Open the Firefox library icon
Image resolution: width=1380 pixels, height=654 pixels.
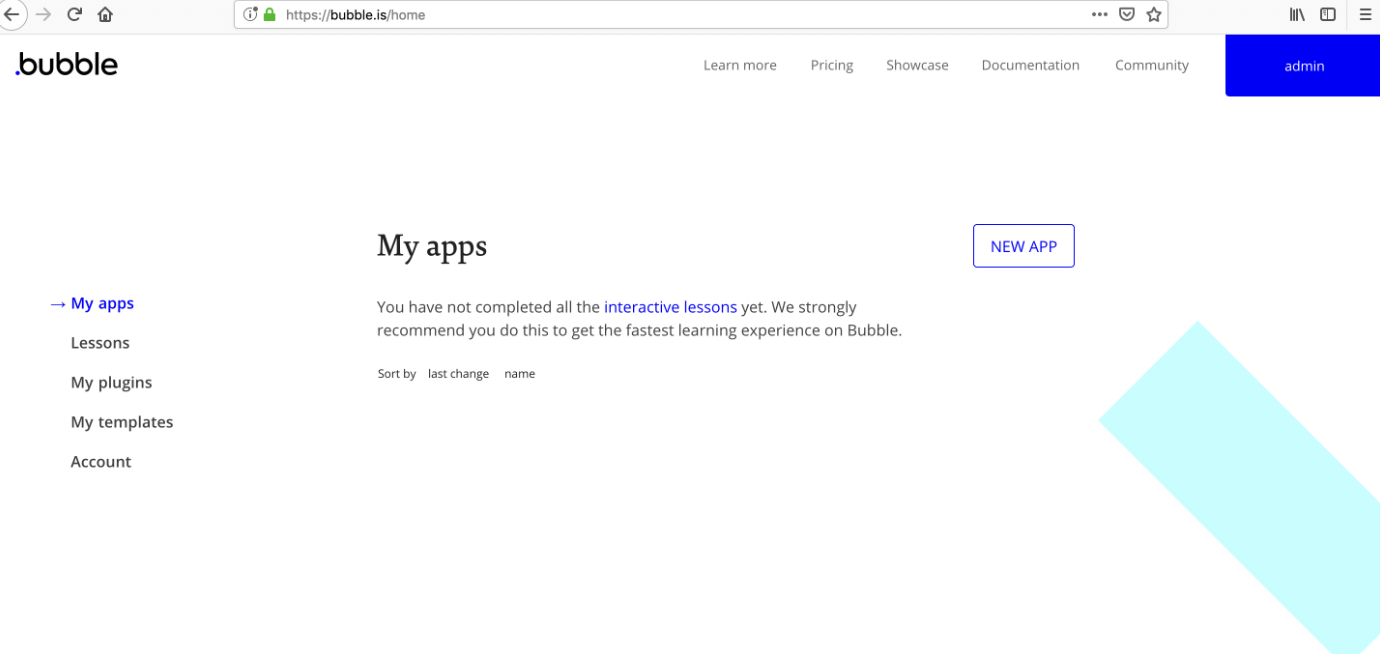coord(1297,15)
